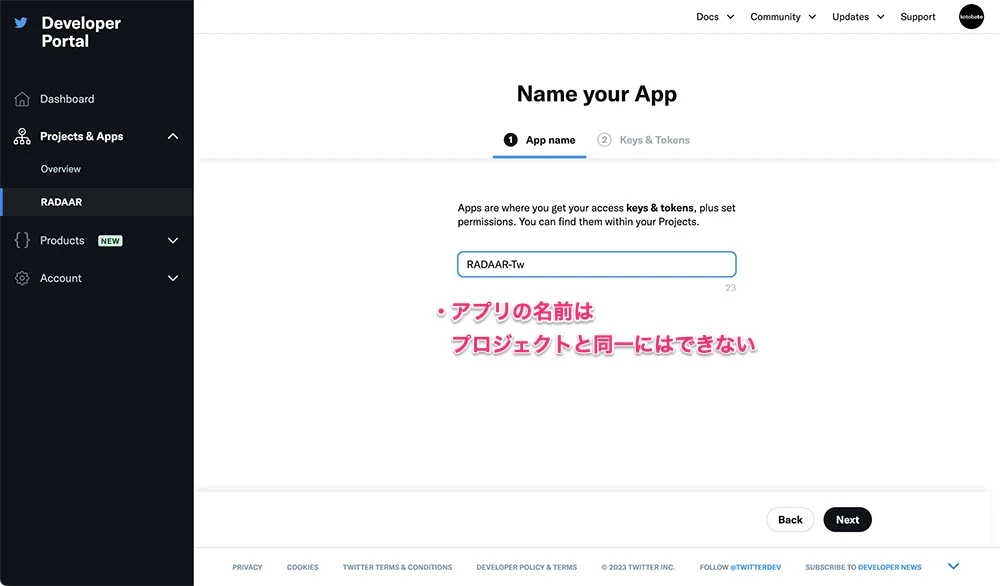Click the Account gear icon
This screenshot has height=586, width=1000.
point(22,278)
